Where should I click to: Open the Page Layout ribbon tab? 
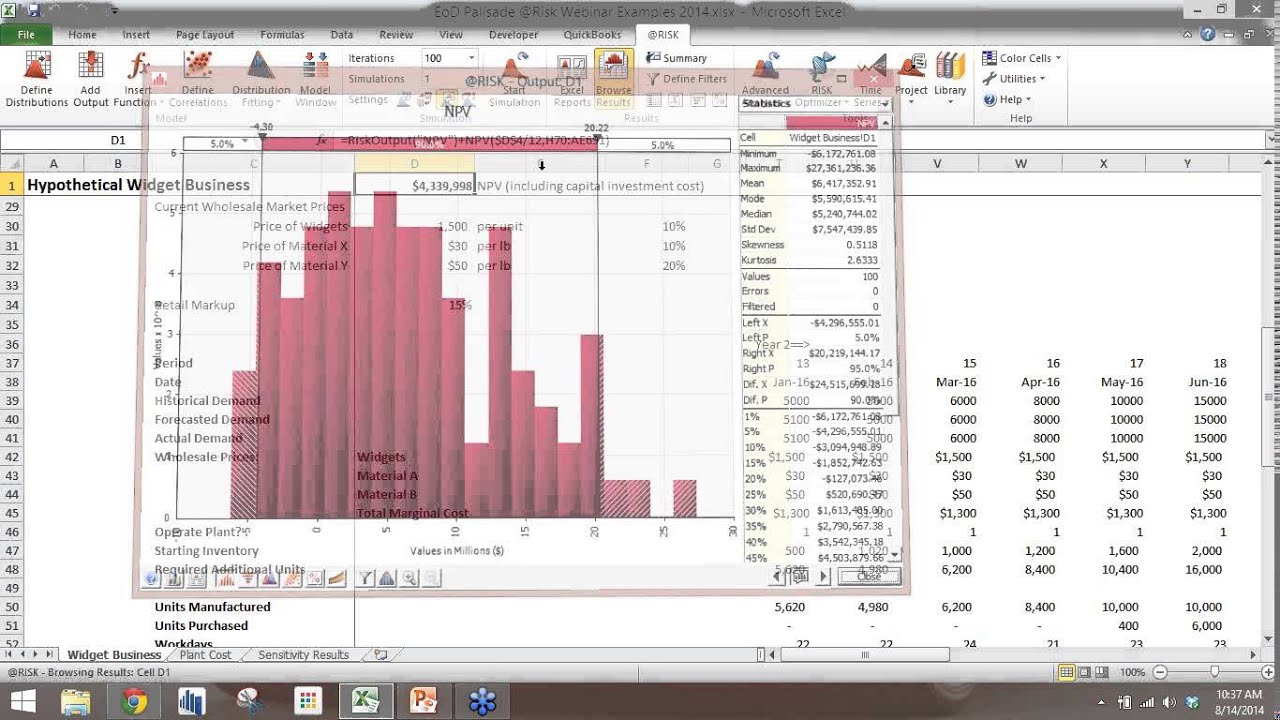(x=205, y=34)
